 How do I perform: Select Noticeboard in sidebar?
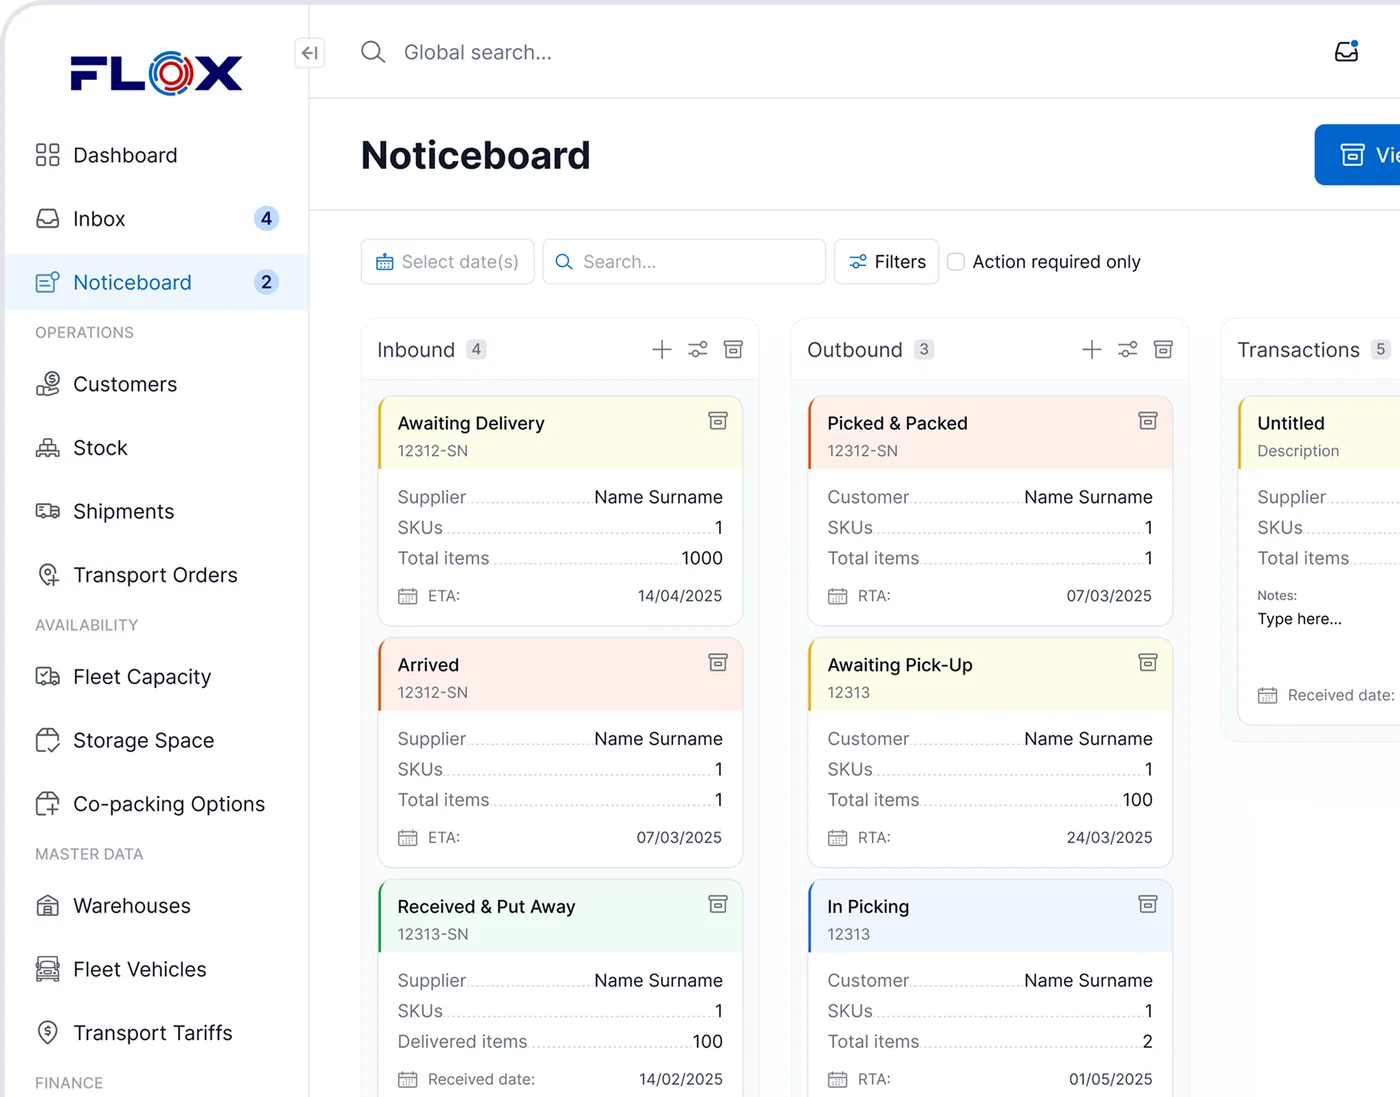(157, 282)
